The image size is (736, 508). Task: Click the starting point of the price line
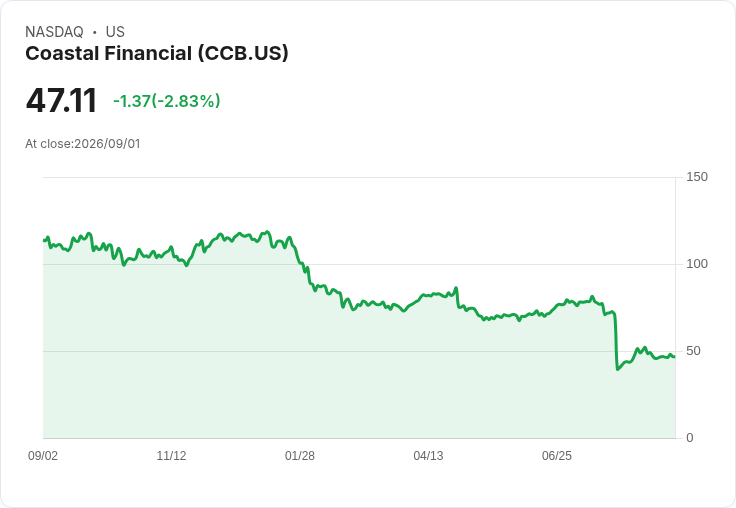pyautogui.click(x=44, y=240)
